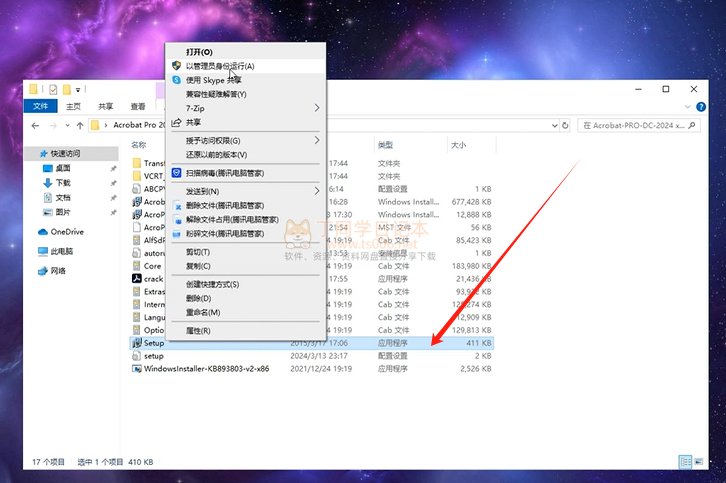The image size is (726, 483).
Task: Switch to the 查看 (View) ribbon tab
Action: pos(138,107)
